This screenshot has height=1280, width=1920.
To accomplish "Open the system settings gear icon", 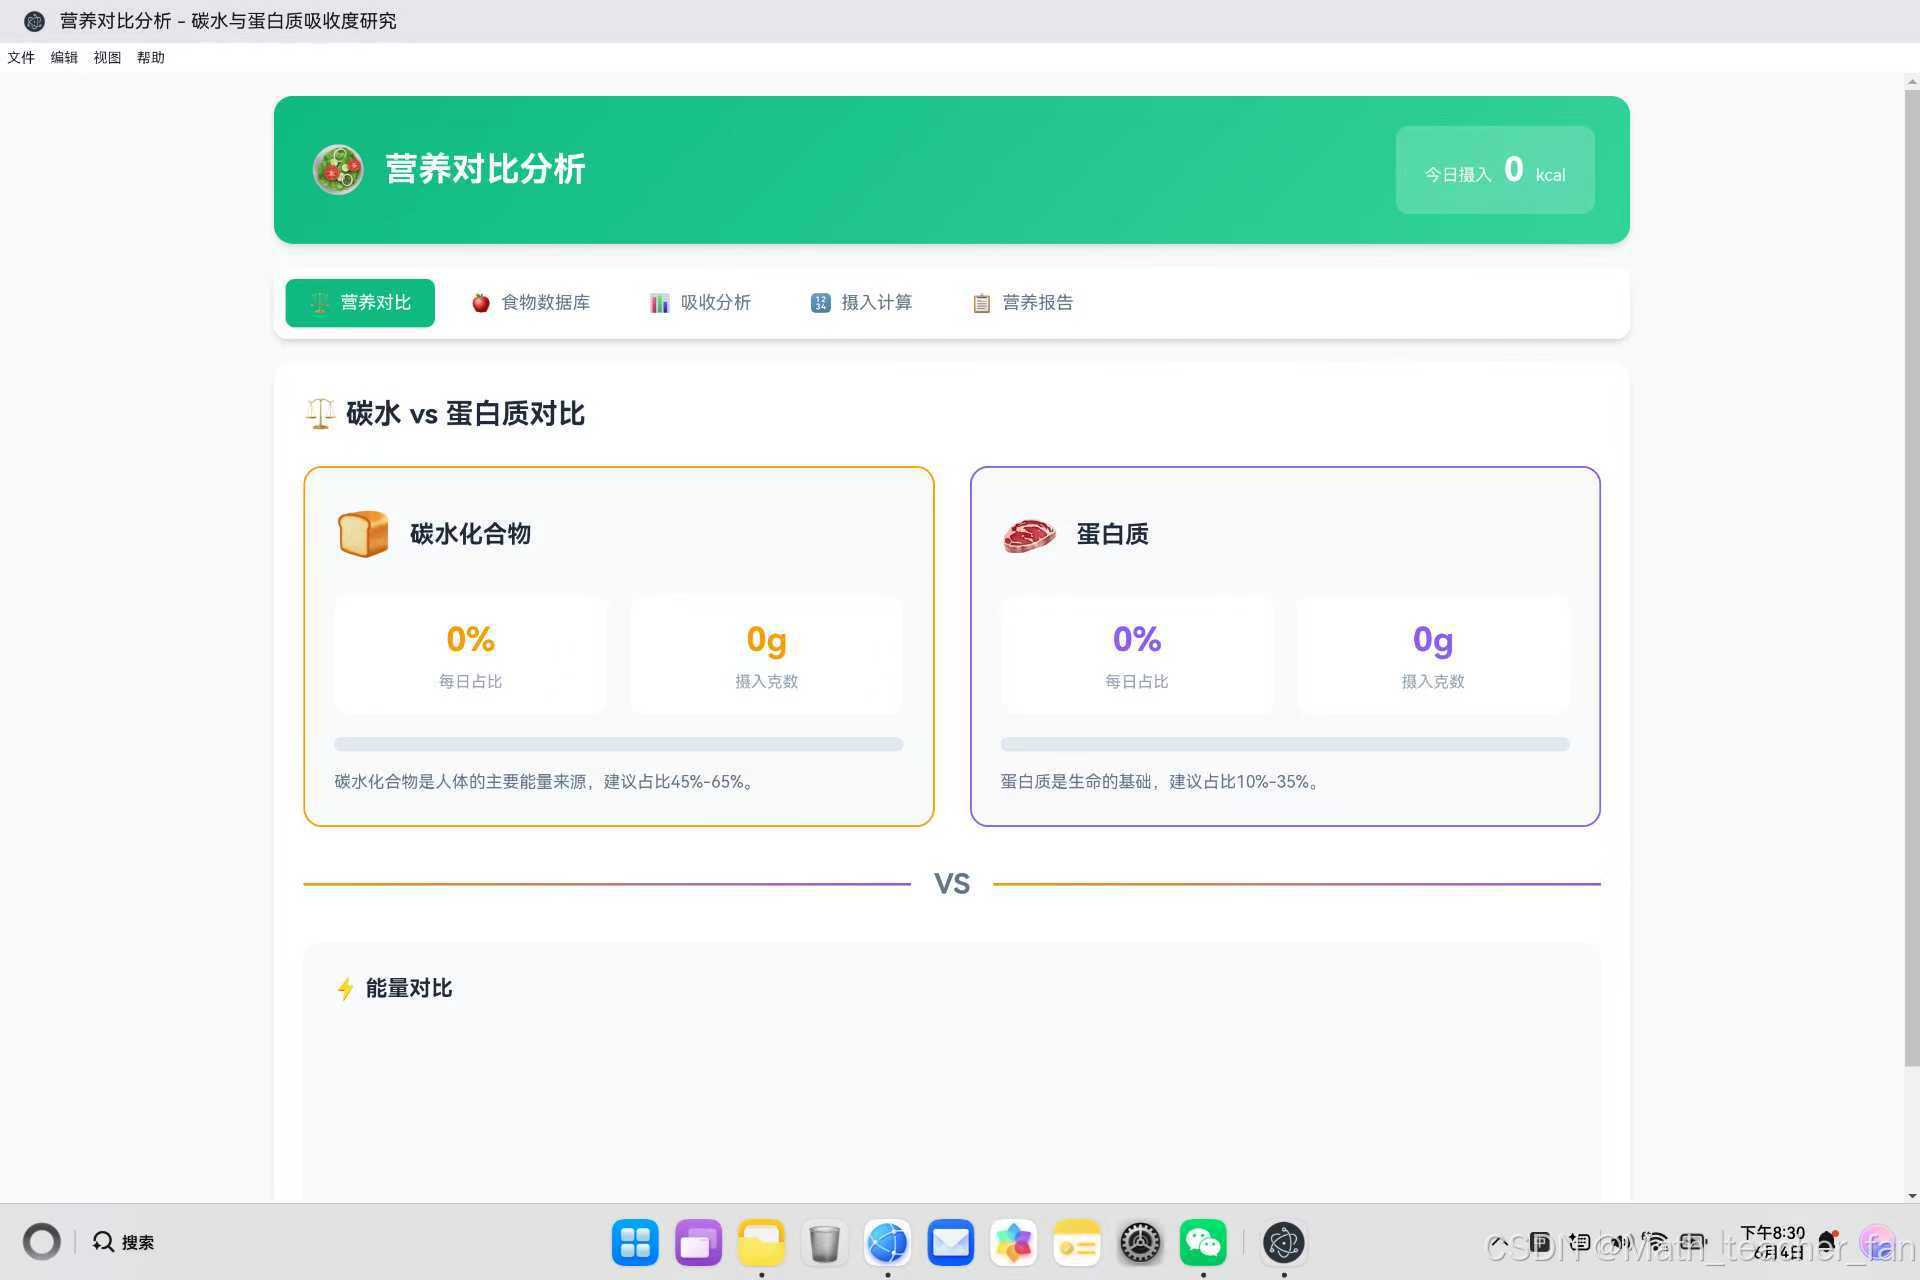I will click(x=1140, y=1243).
